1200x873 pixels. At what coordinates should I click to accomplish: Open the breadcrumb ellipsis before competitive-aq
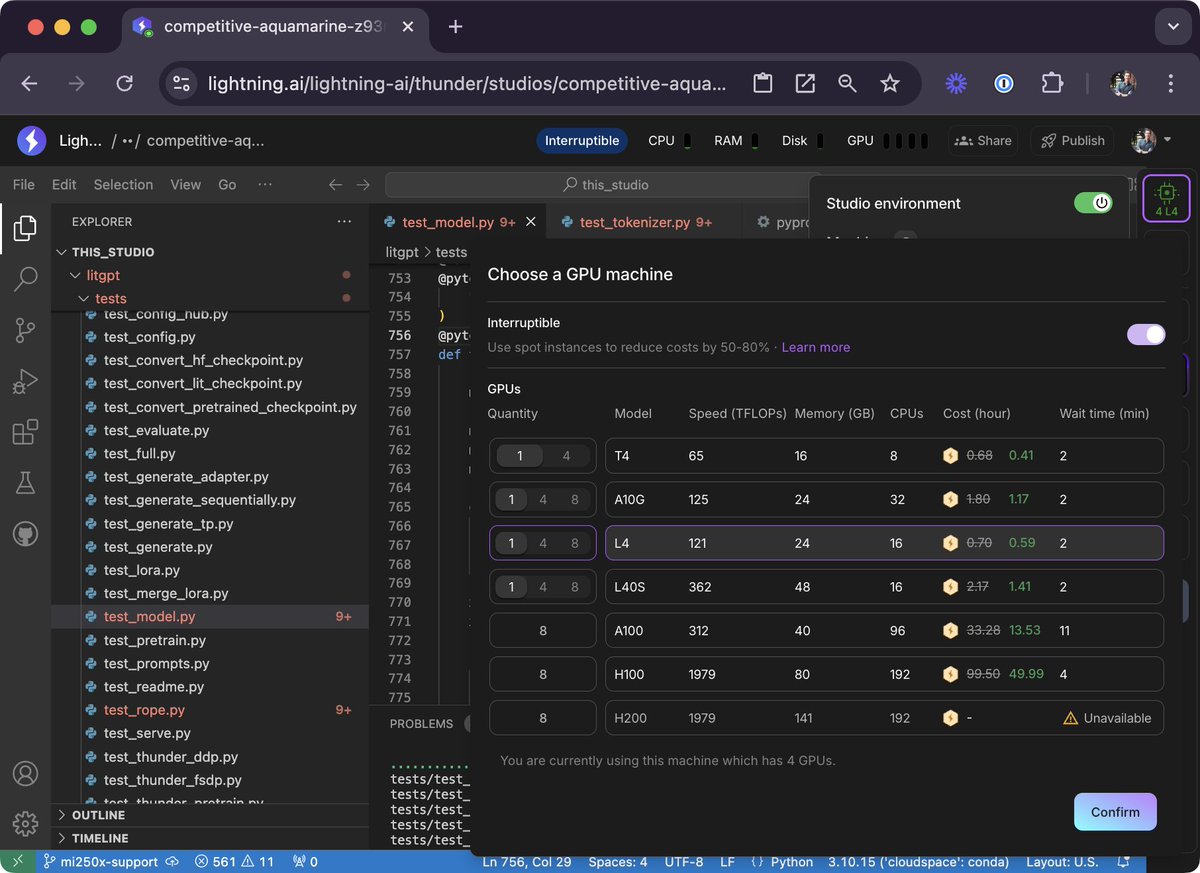127,141
